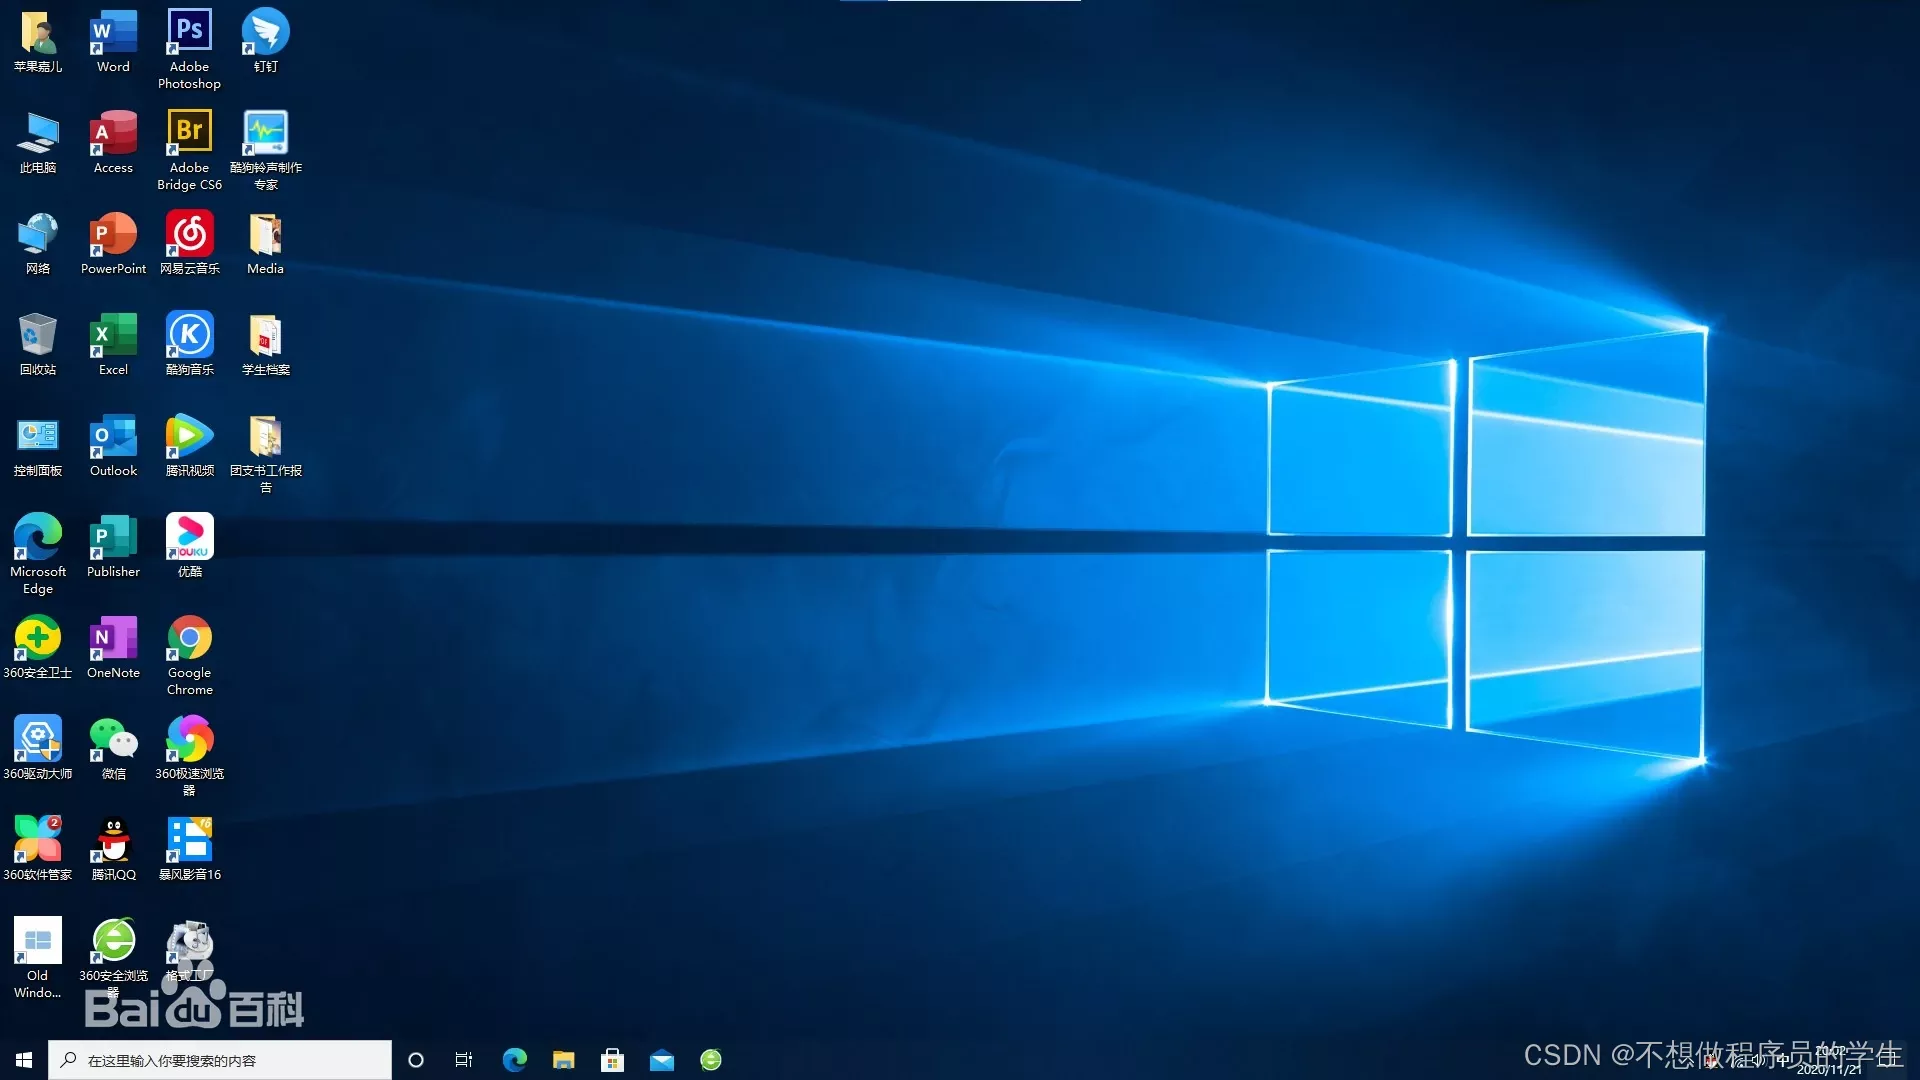Click the Mail envelope taskbar icon
Image resolution: width=1920 pixels, height=1080 pixels.
coord(662,1060)
